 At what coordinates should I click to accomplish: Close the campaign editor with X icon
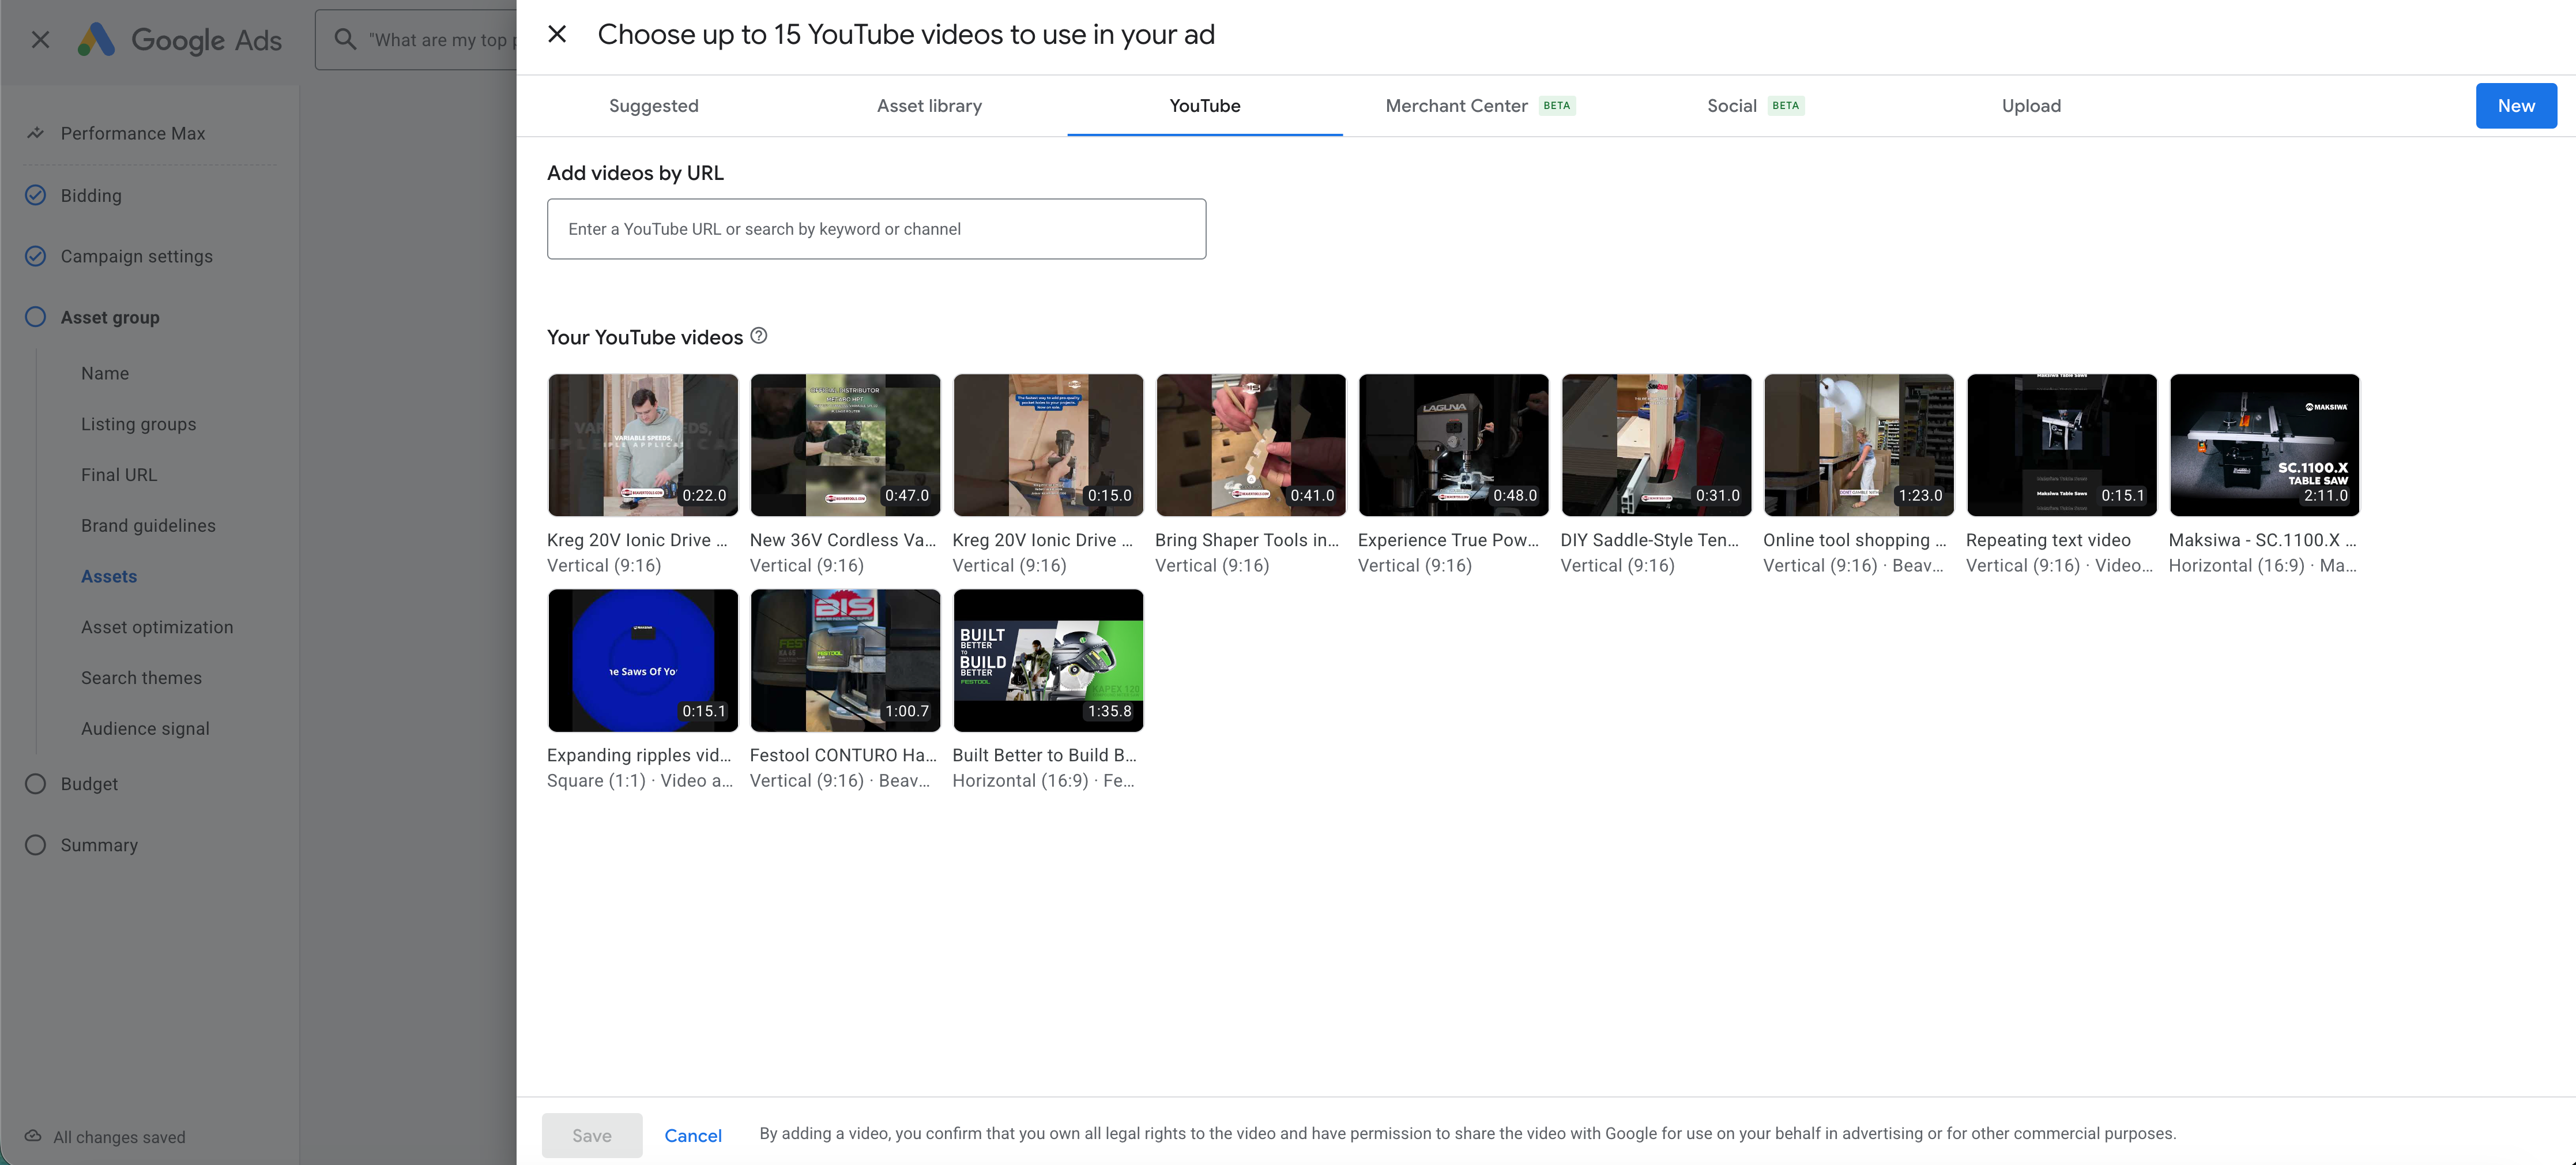(40, 40)
